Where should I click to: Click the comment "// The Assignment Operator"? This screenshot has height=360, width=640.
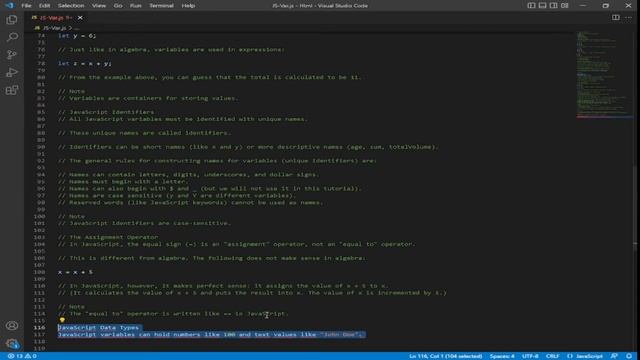[x=108, y=237]
